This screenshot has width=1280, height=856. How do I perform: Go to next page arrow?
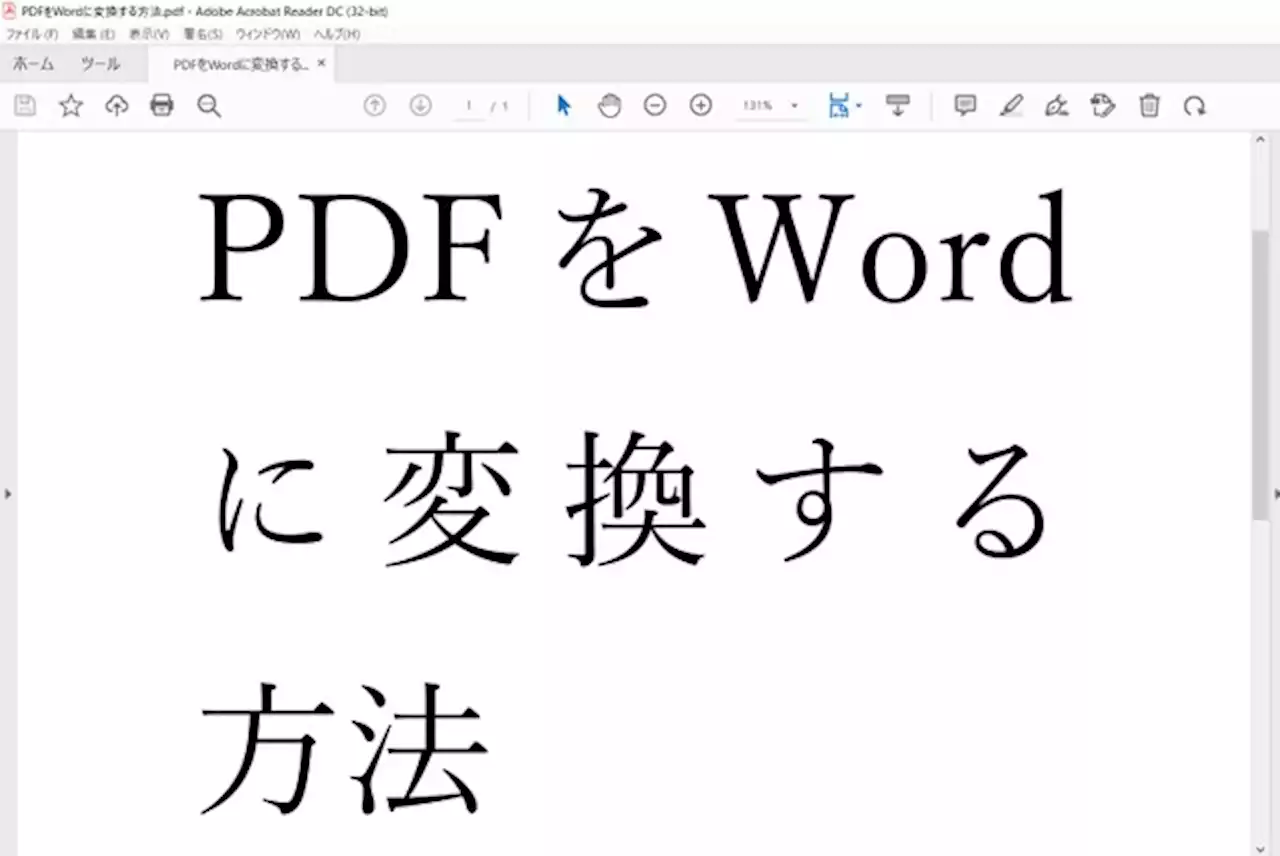(x=421, y=105)
